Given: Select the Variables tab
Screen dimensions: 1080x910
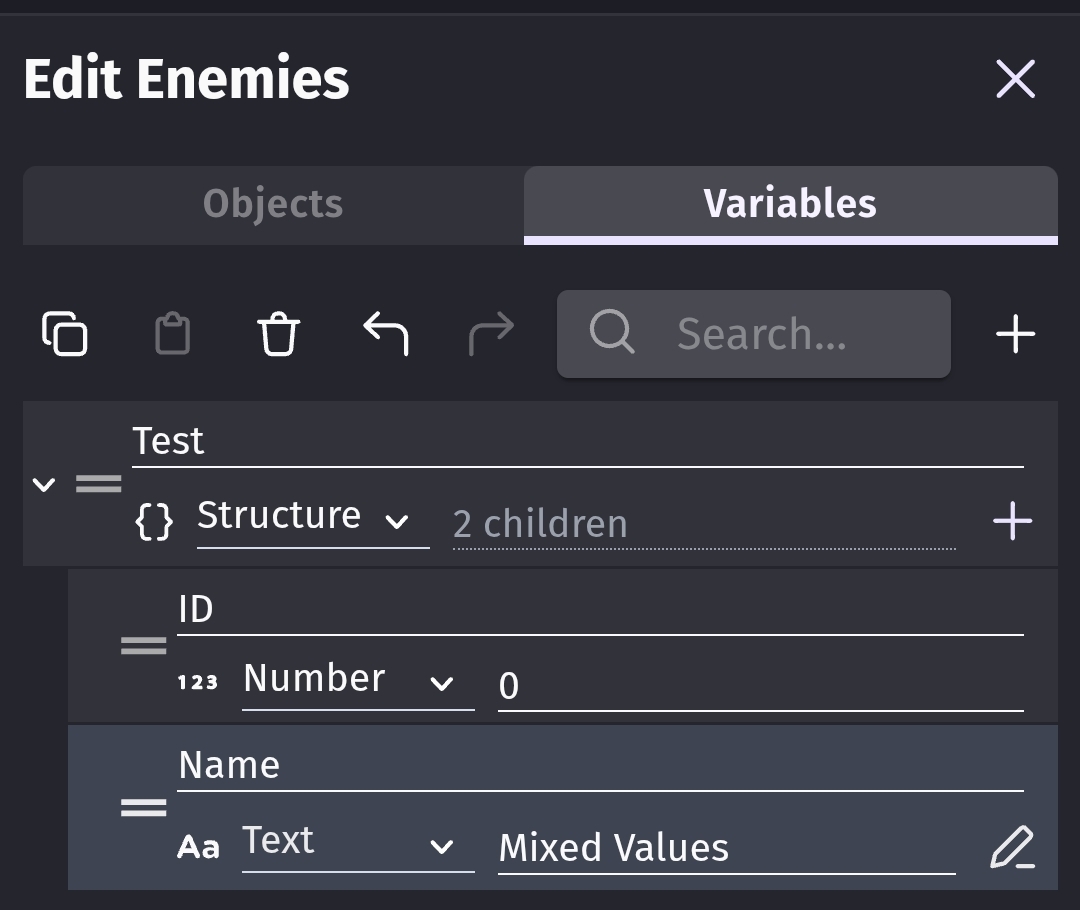Looking at the screenshot, I should click(x=790, y=205).
